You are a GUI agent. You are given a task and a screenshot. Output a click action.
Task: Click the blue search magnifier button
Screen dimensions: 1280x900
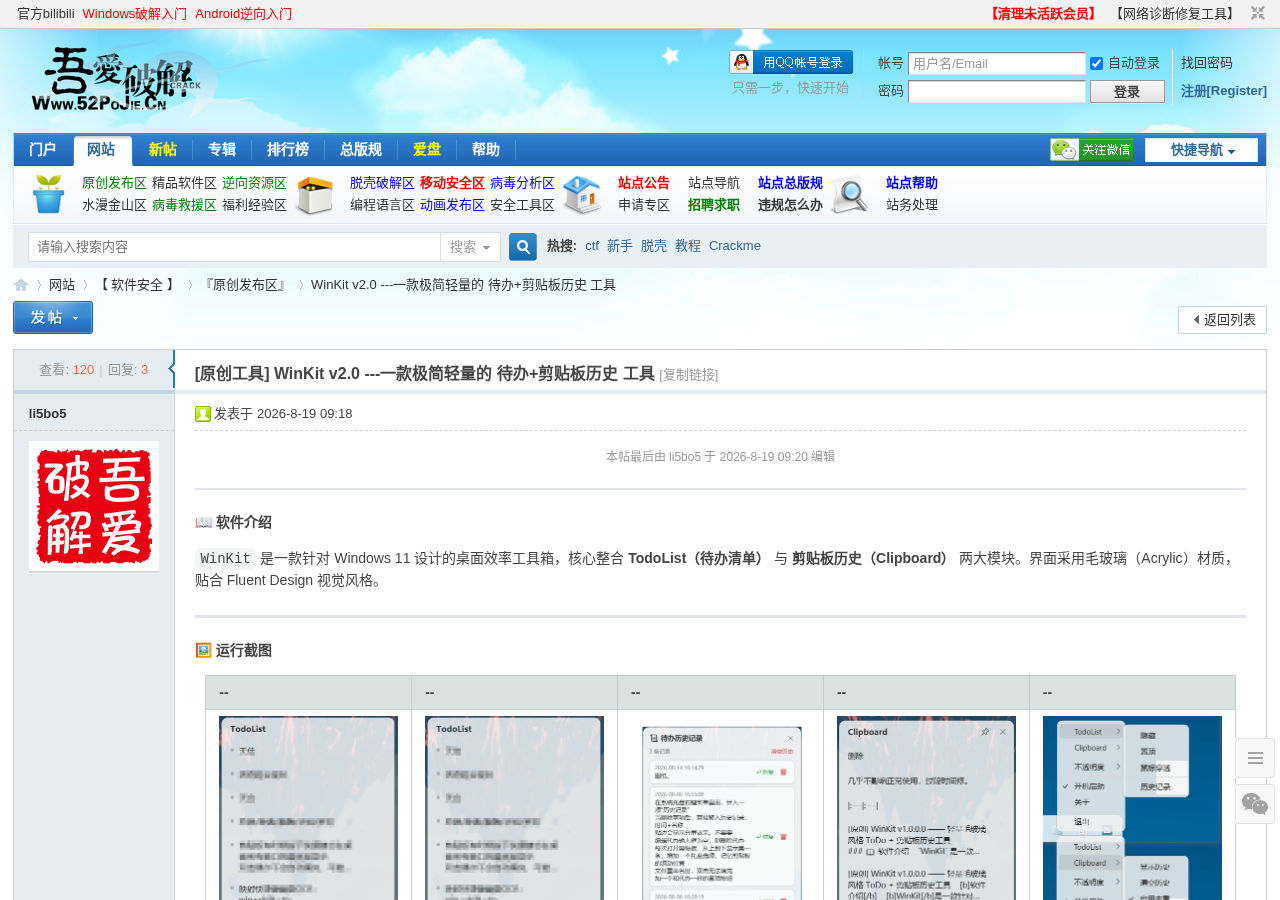523,247
